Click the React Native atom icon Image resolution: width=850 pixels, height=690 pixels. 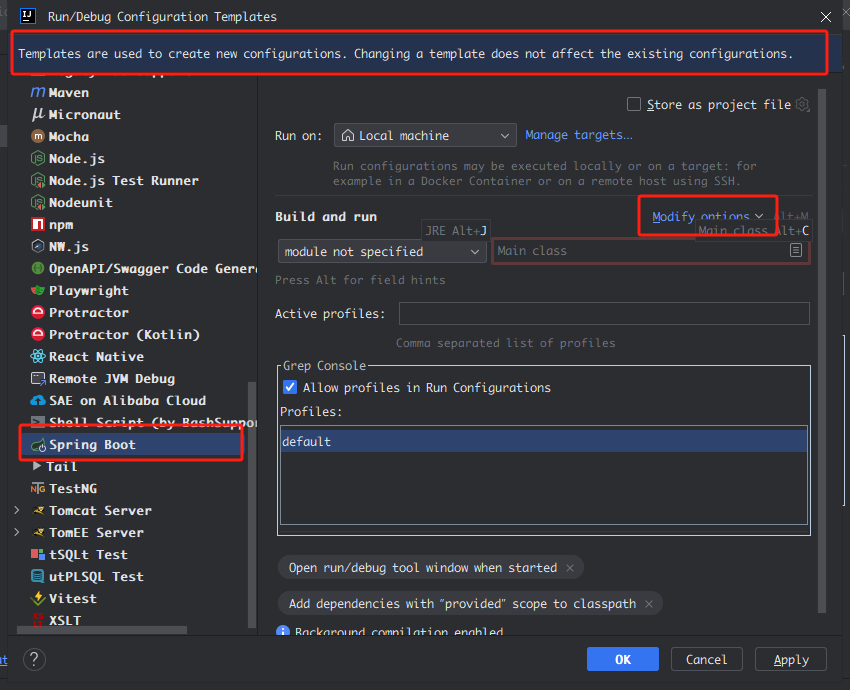[x=38, y=357]
